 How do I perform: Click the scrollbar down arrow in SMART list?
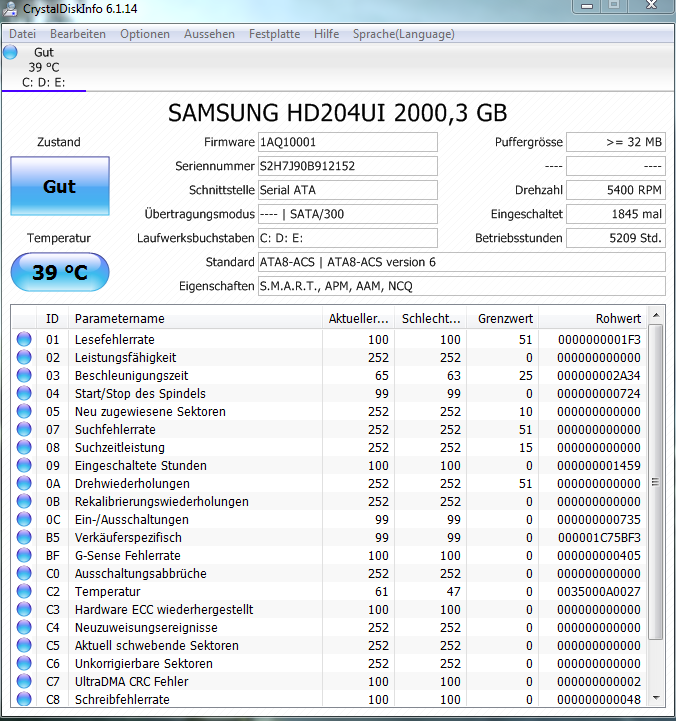click(x=656, y=698)
